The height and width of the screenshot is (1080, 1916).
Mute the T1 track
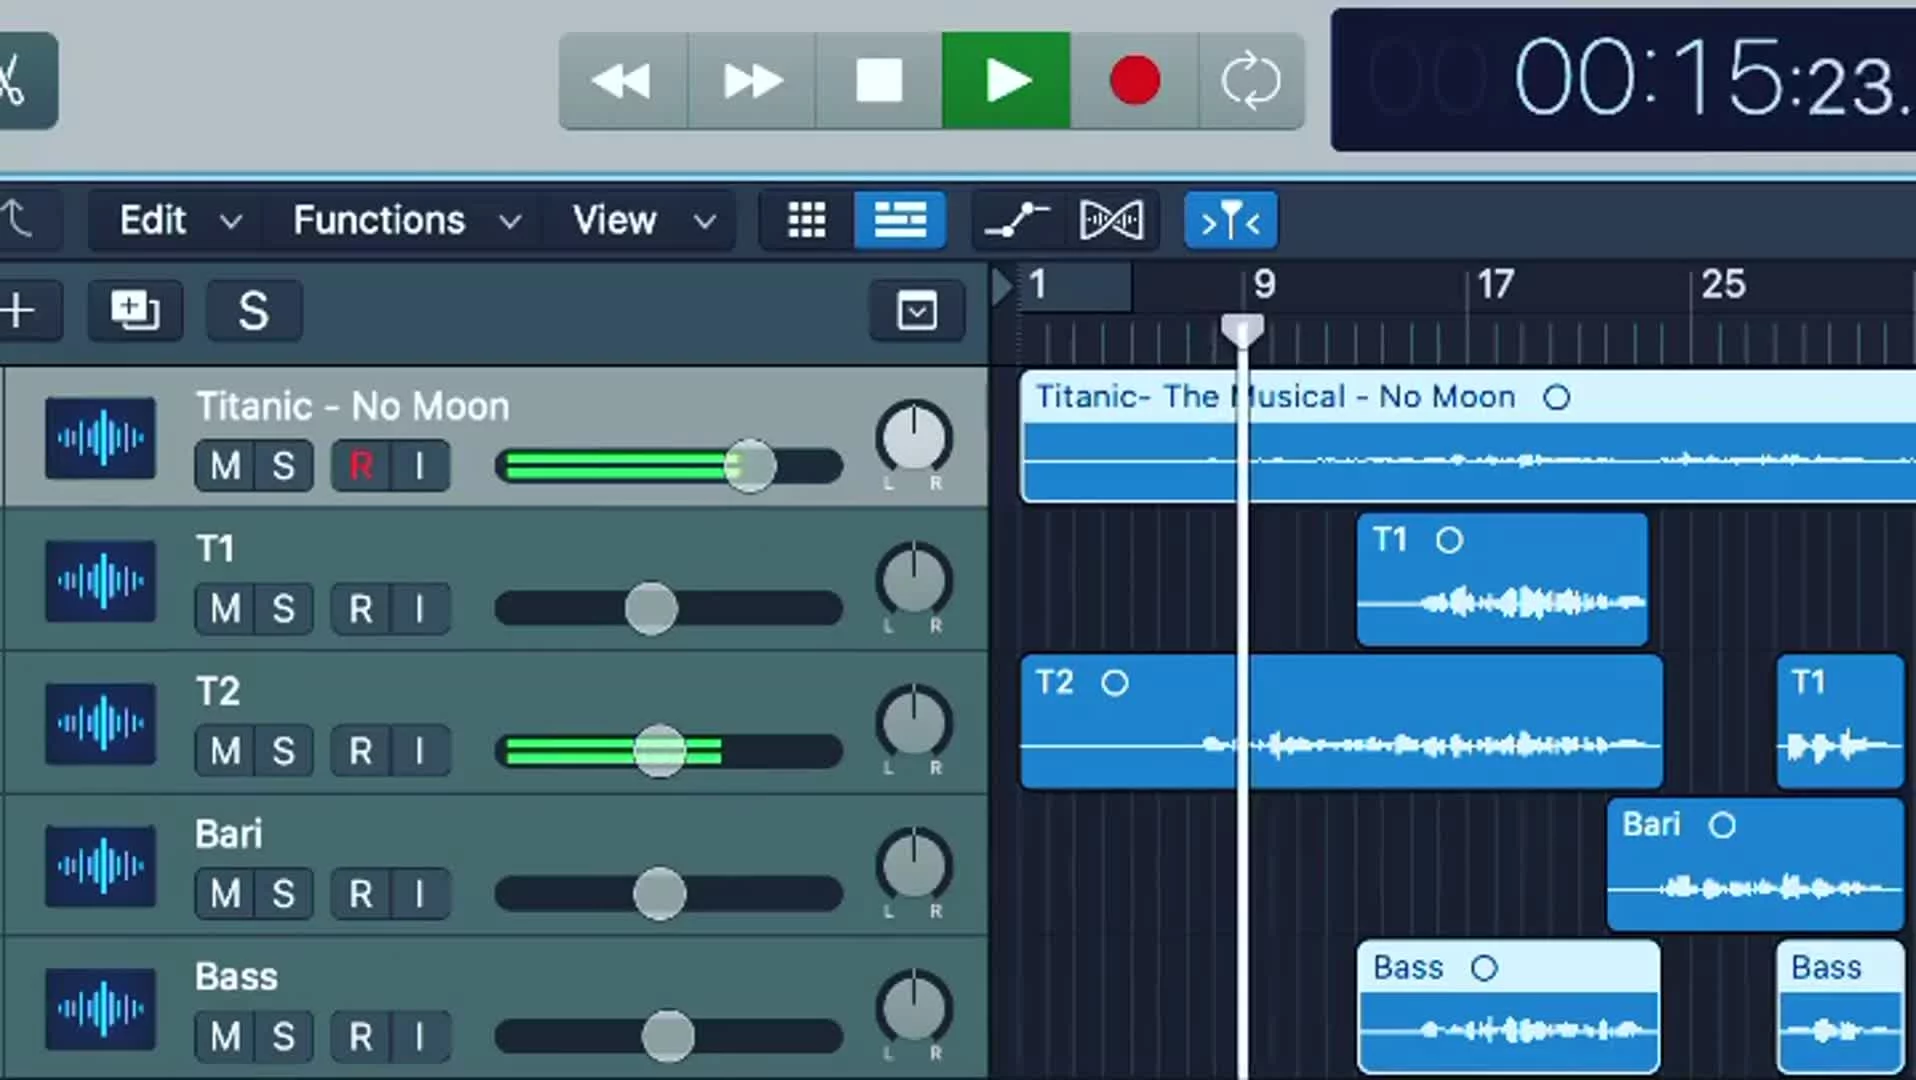(x=225, y=609)
